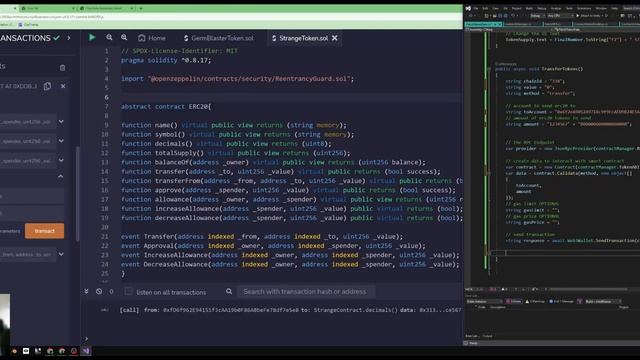Screen dimensions: 640x360
Task: Click the second parameter input field above transact
Action: (x=32, y=213)
